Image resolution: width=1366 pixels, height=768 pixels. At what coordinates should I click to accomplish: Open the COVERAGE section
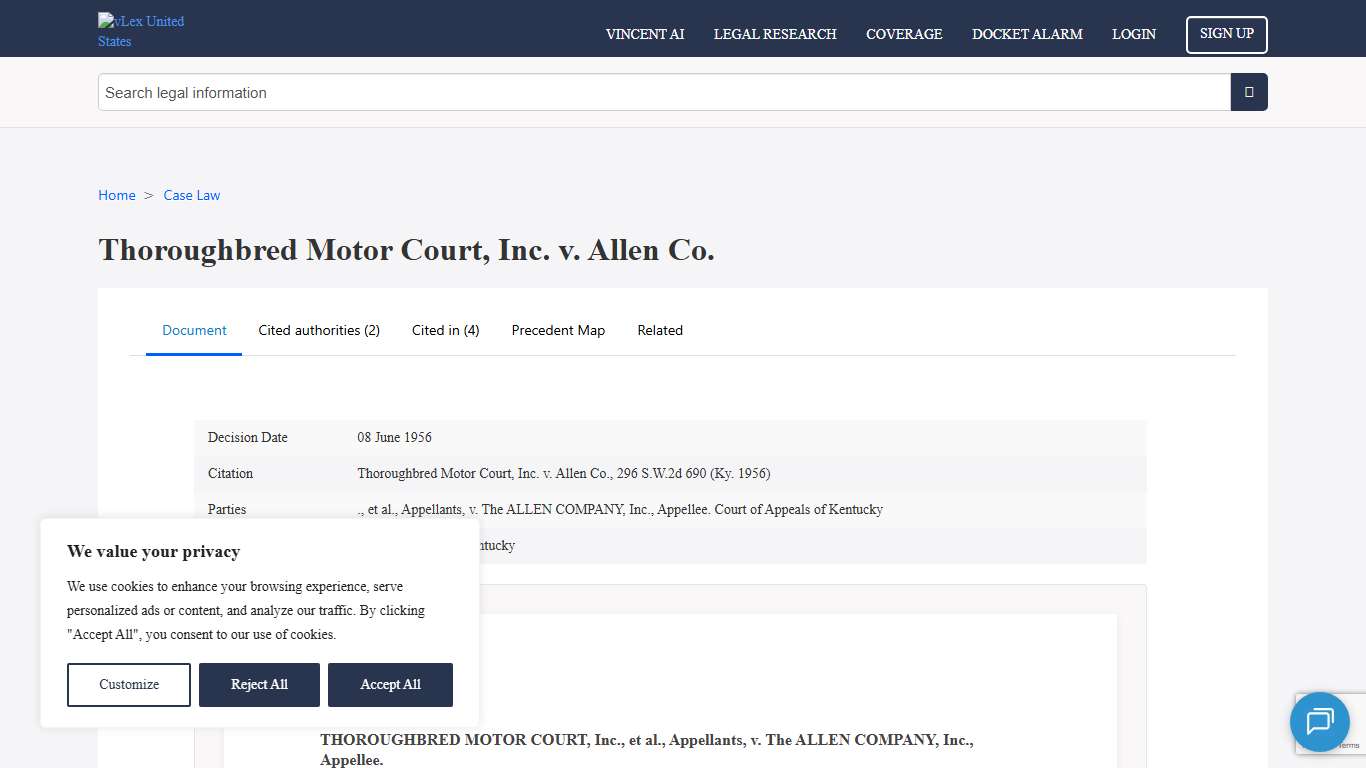coord(904,34)
